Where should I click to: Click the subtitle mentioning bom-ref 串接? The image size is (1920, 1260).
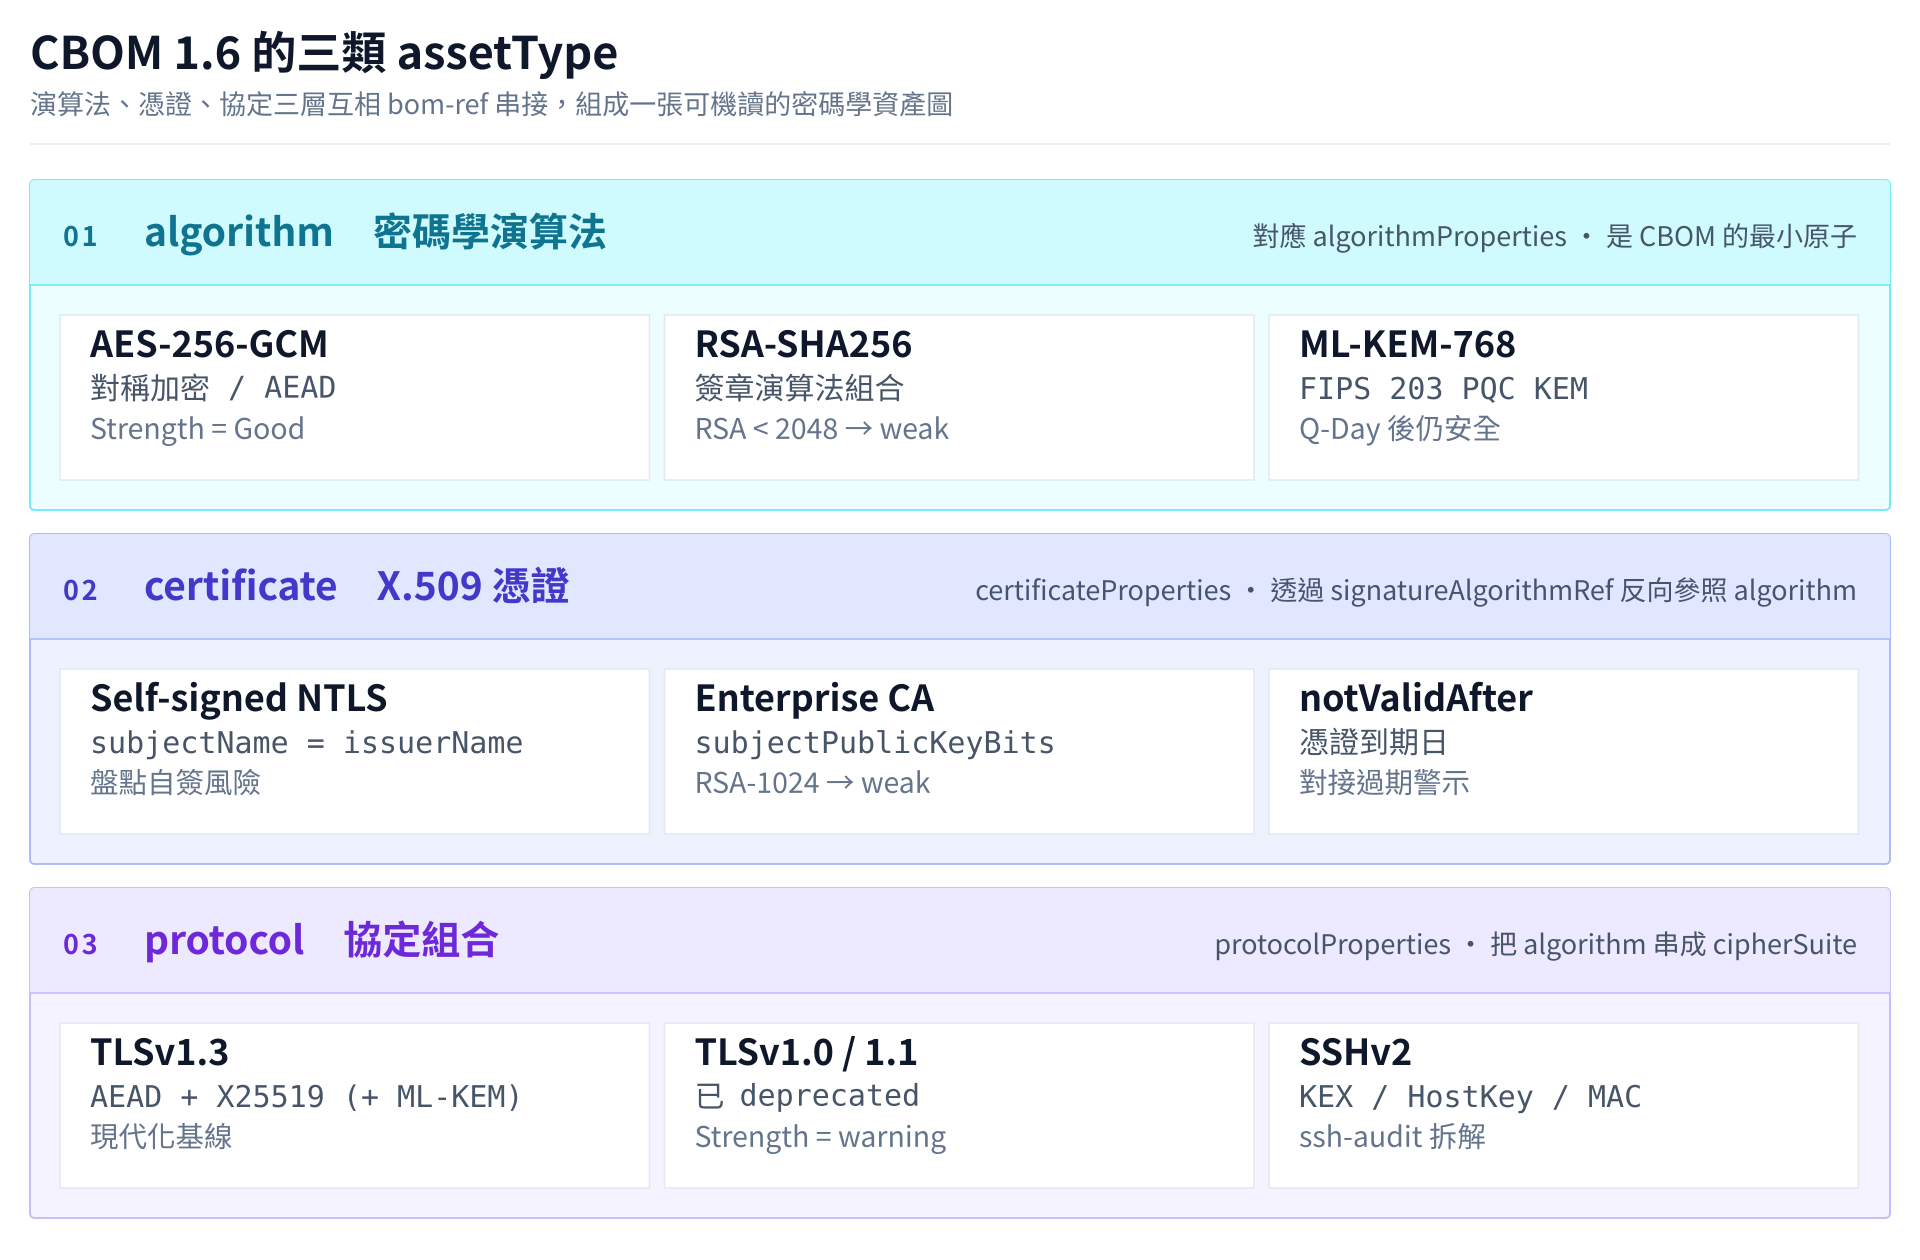coord(491,104)
